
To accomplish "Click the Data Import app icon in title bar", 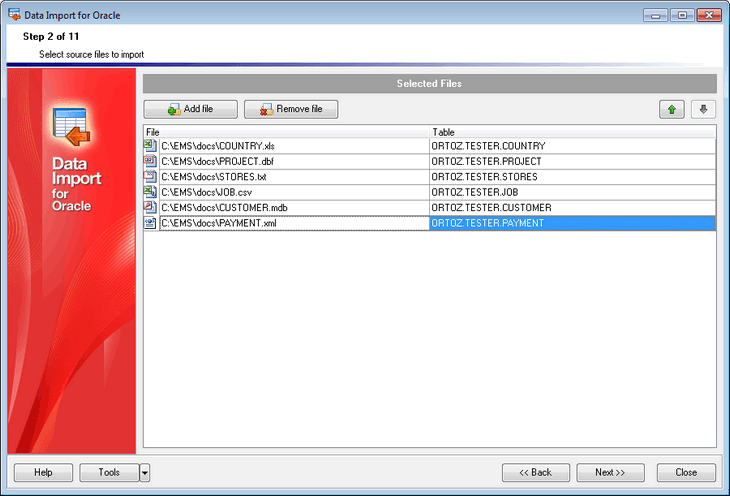I will click(14, 14).
